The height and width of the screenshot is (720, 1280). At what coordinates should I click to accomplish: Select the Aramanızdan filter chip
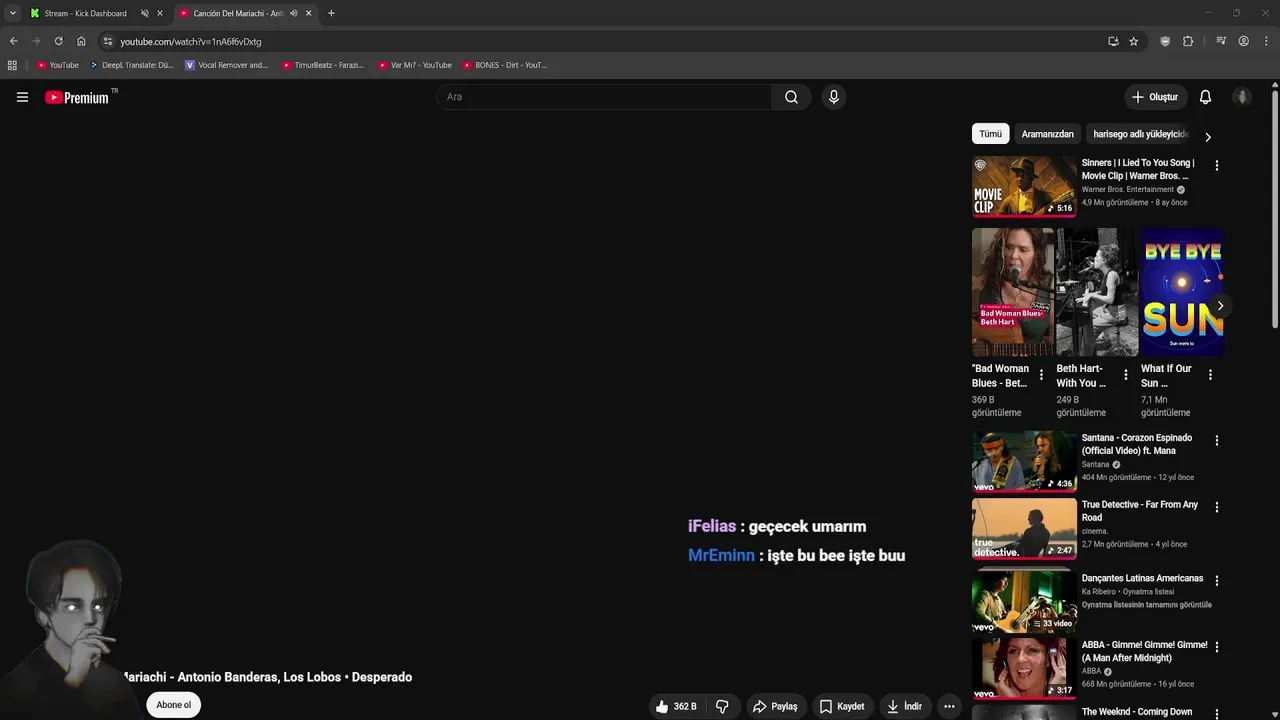click(1047, 134)
